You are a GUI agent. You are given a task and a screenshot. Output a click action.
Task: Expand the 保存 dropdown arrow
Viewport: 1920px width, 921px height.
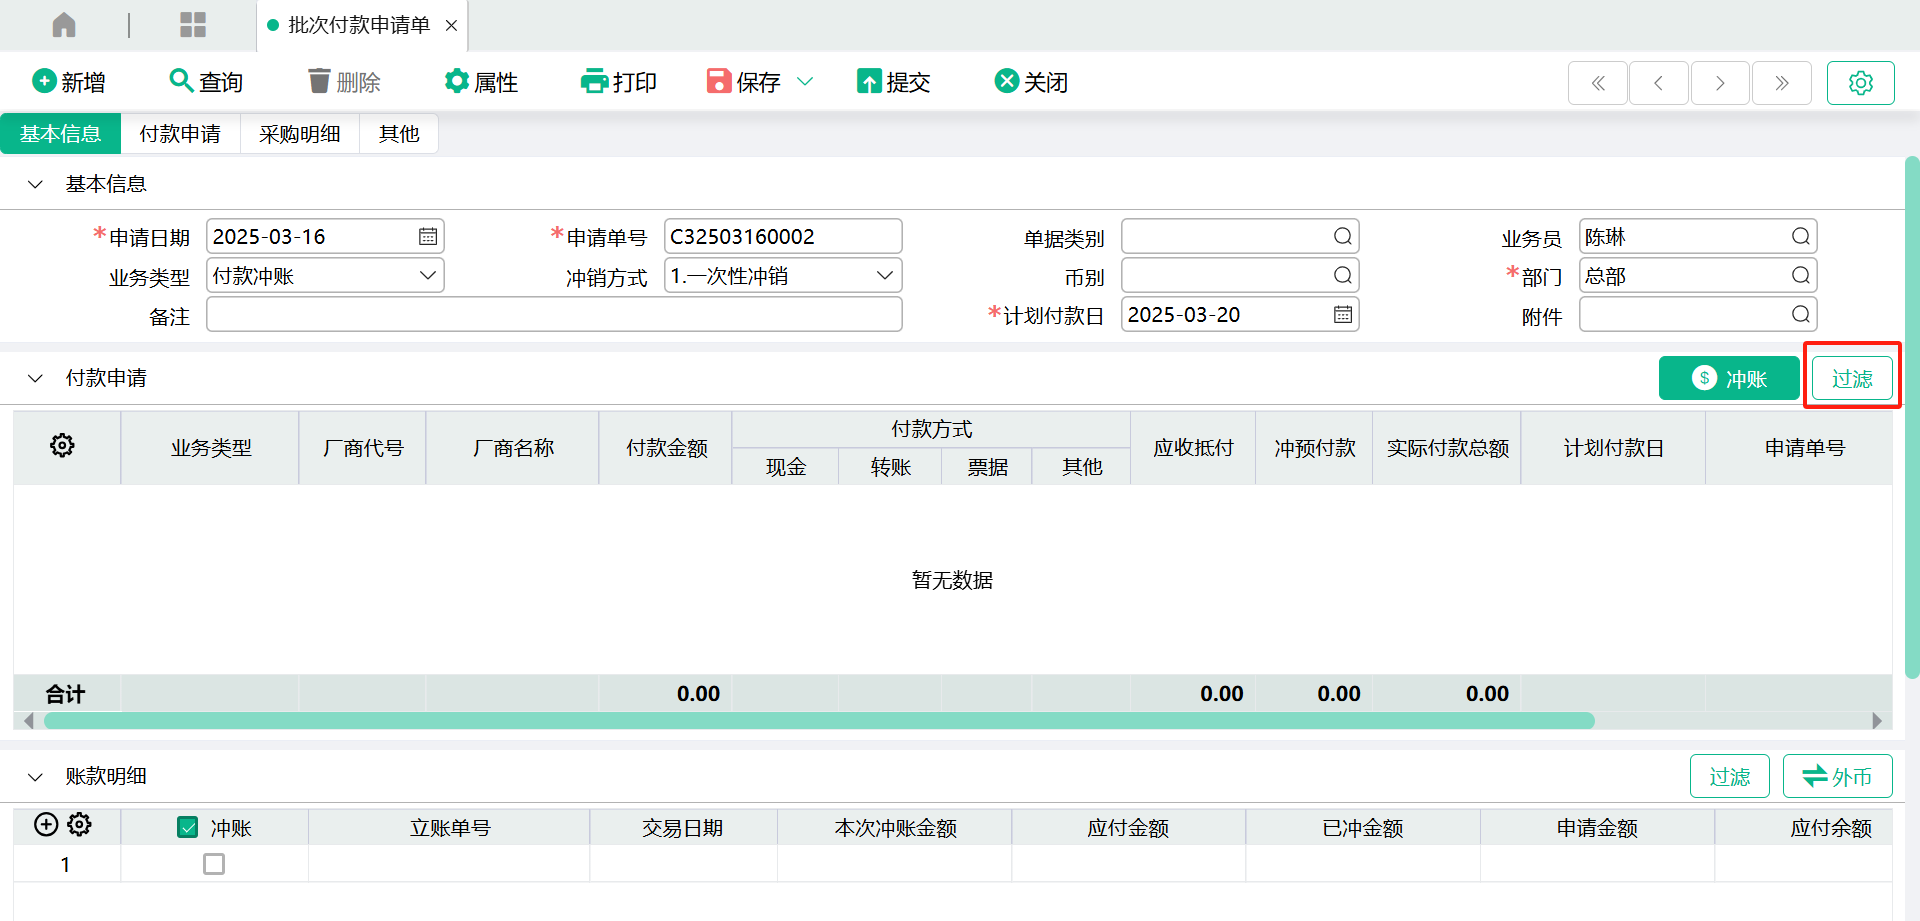[805, 82]
